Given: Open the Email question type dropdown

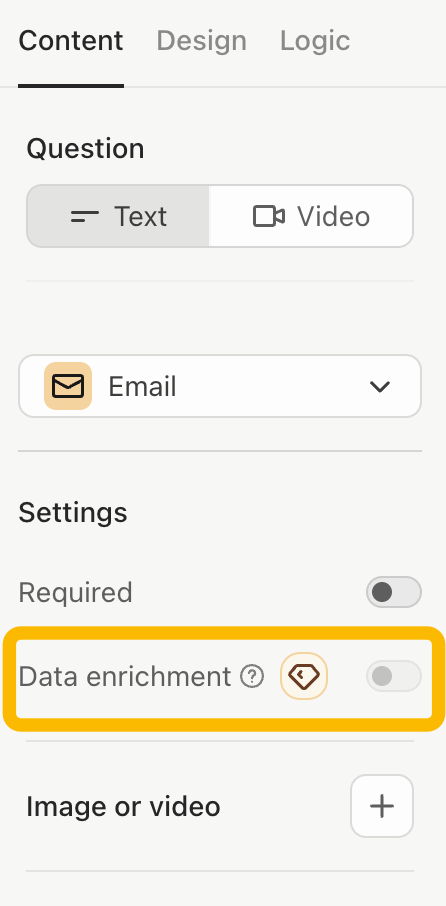Looking at the screenshot, I should (220, 386).
